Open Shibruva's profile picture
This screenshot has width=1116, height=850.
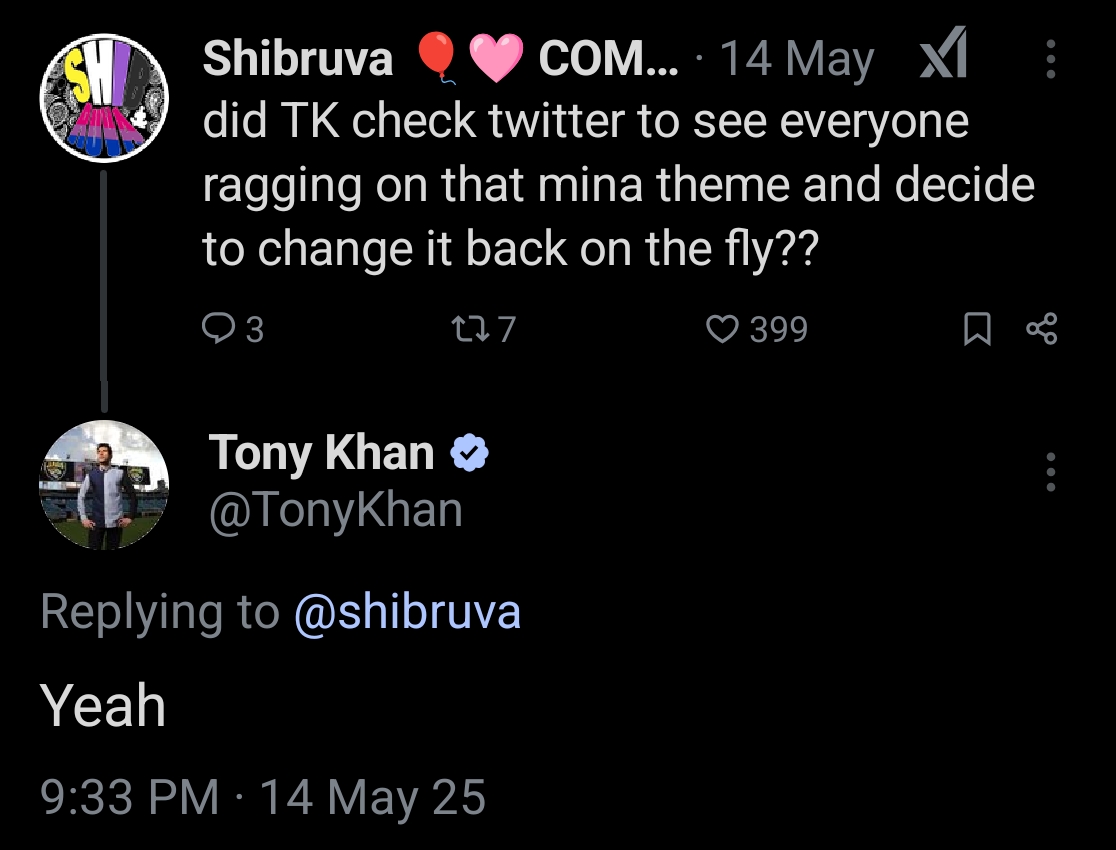tap(104, 97)
